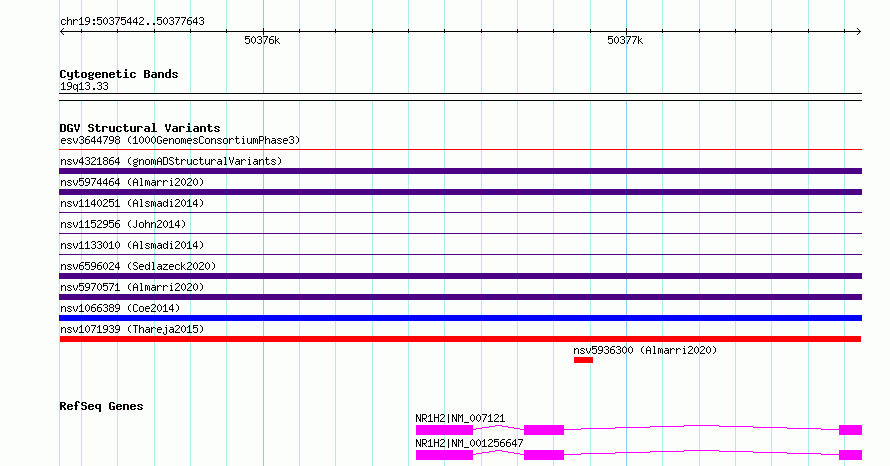Click the 19q13.33 band label
This screenshot has height=466, width=890.
(84, 87)
